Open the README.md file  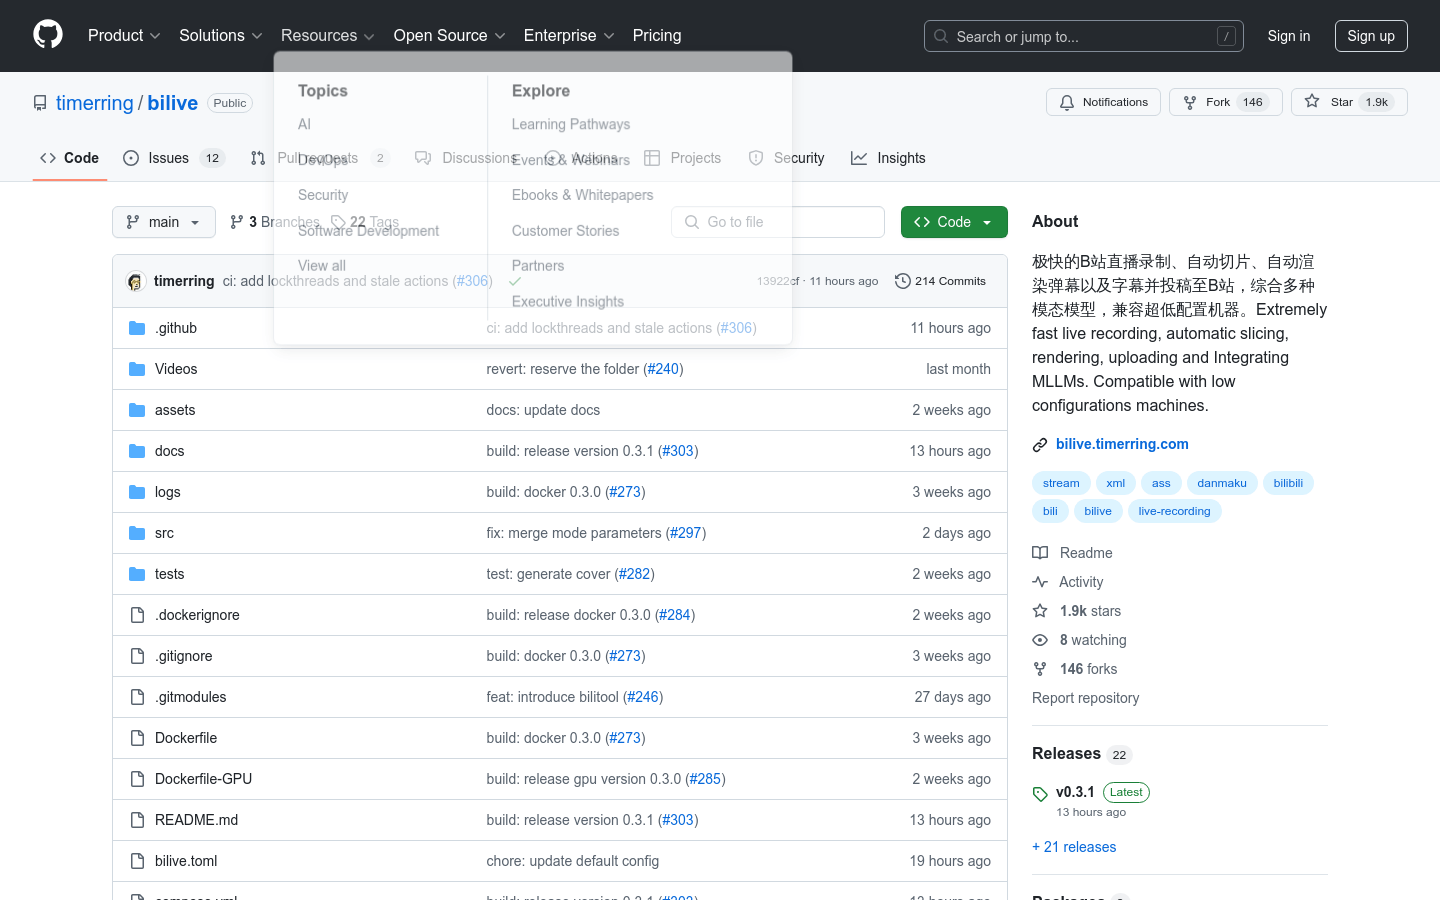pyautogui.click(x=197, y=820)
